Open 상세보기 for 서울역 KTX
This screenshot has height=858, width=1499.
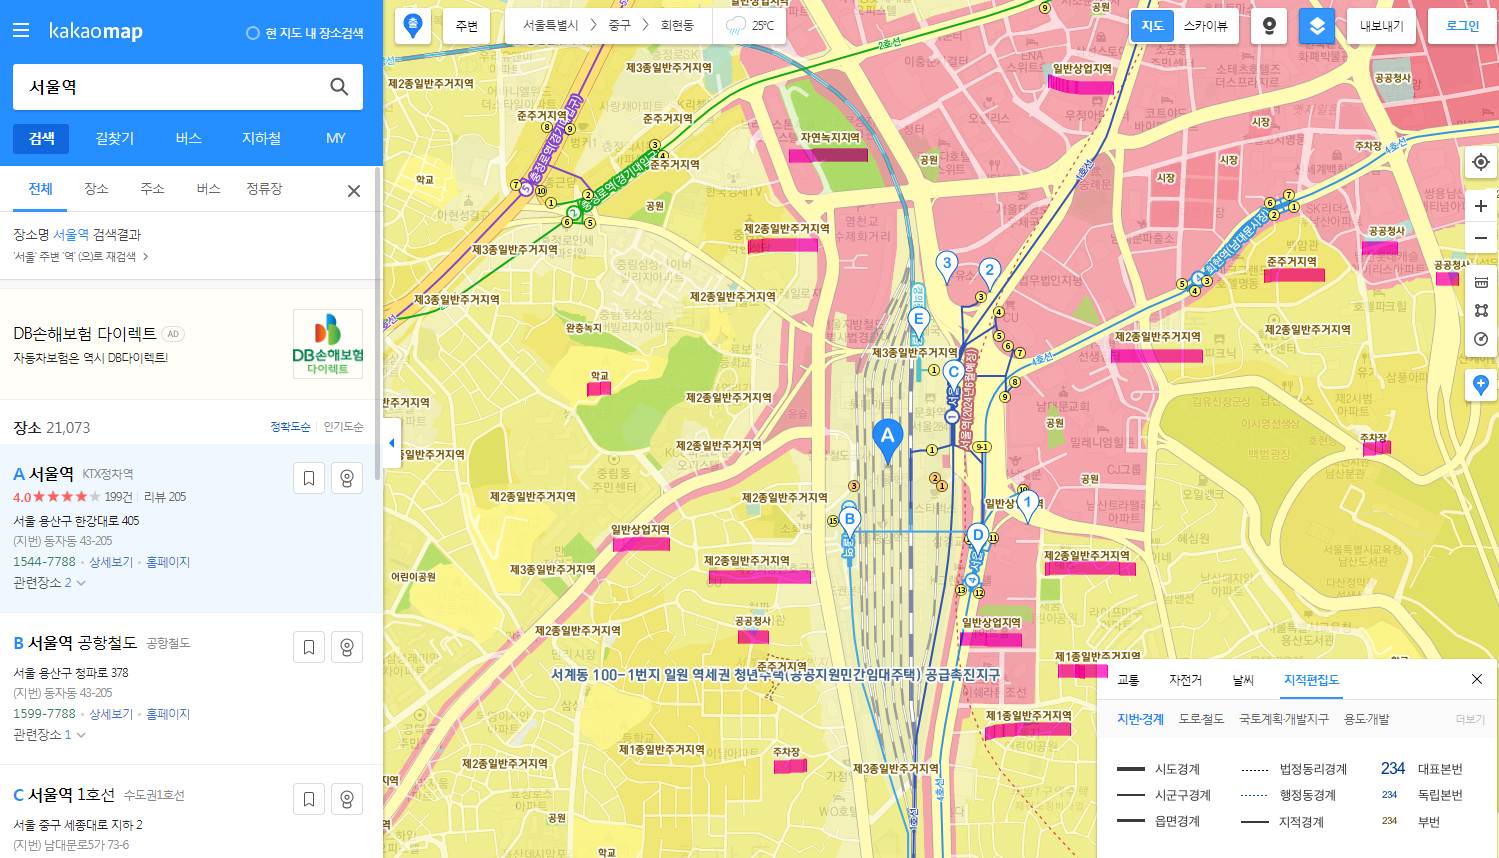[x=111, y=563]
